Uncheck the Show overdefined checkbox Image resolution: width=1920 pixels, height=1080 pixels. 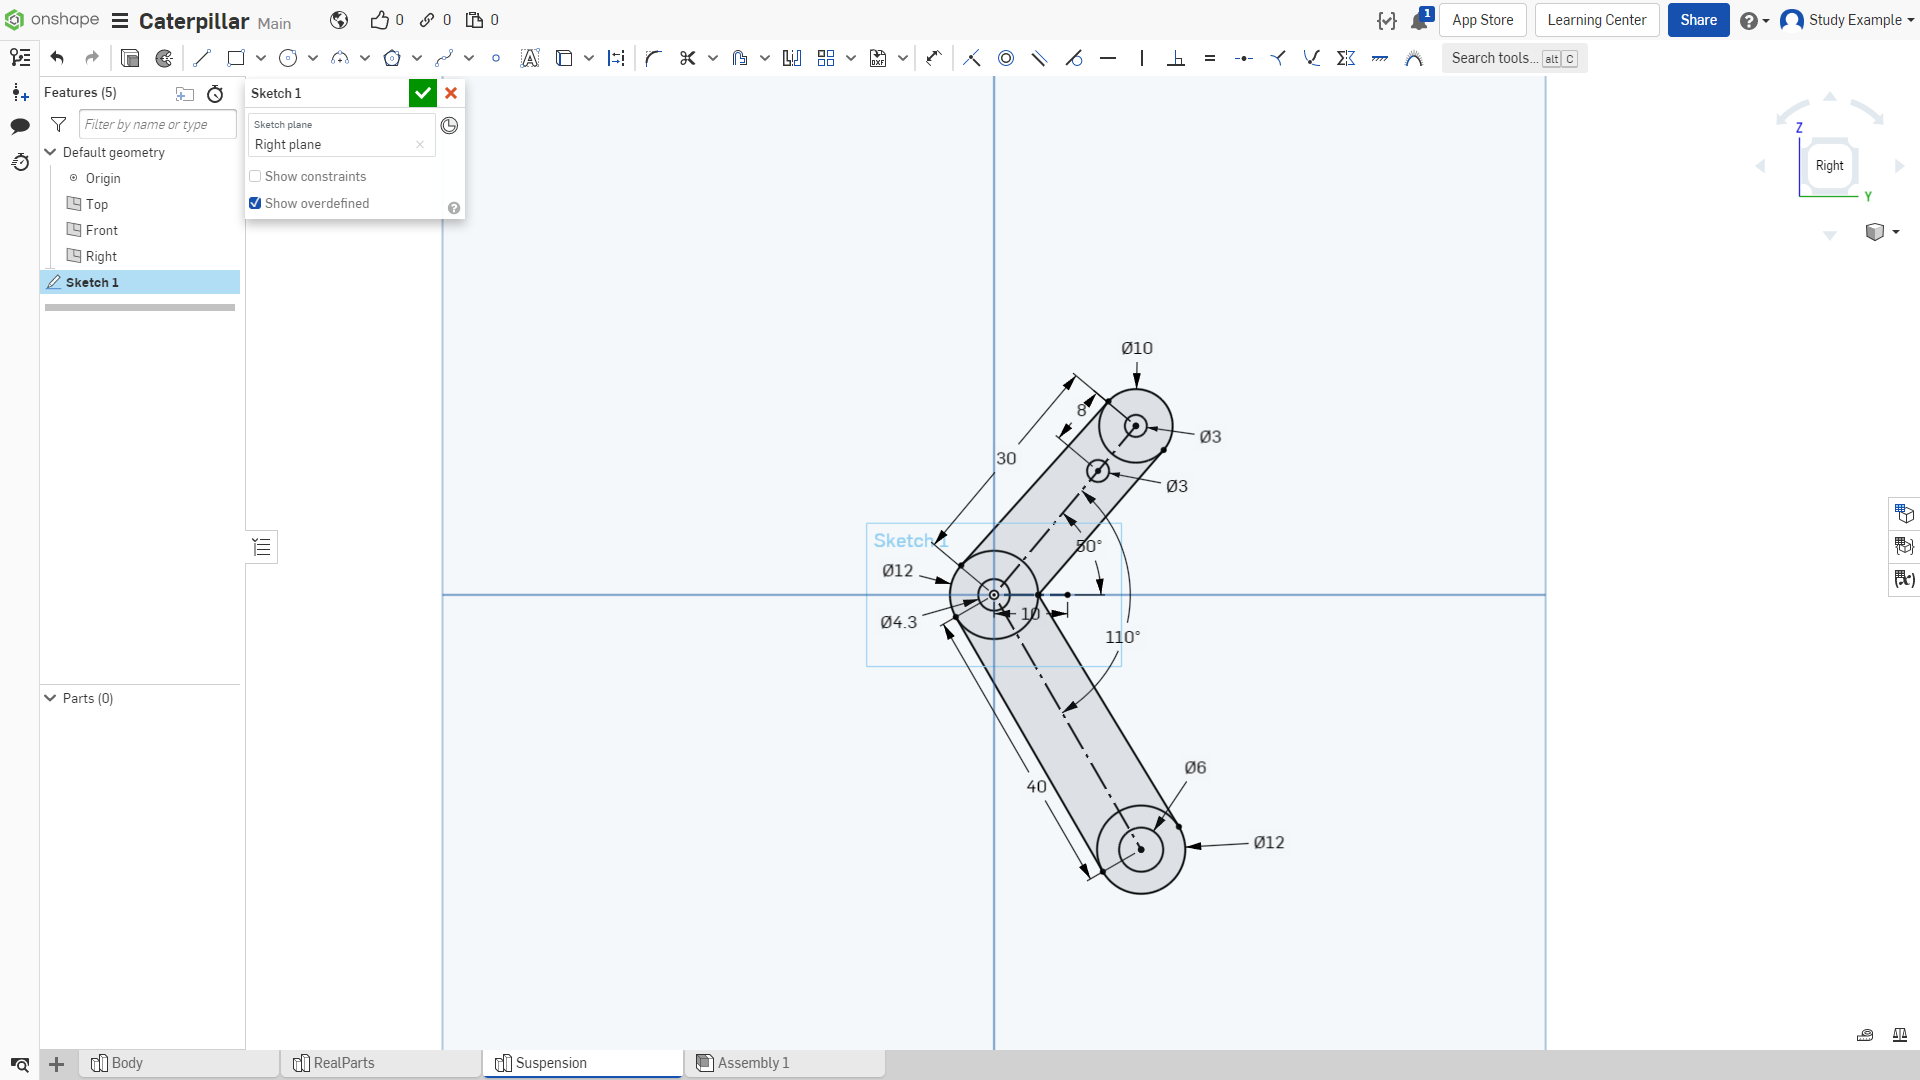255,203
